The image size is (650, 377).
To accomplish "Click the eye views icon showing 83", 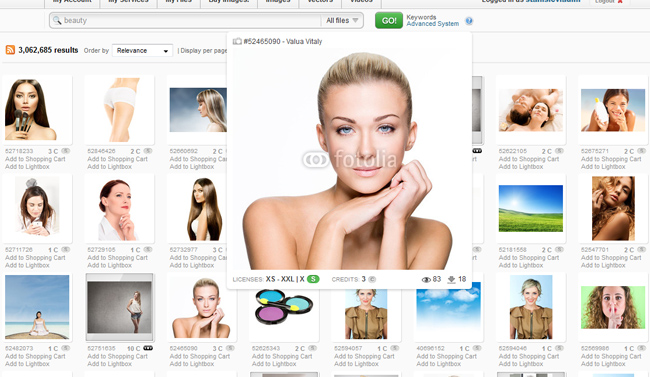I will pyautogui.click(x=426, y=280).
